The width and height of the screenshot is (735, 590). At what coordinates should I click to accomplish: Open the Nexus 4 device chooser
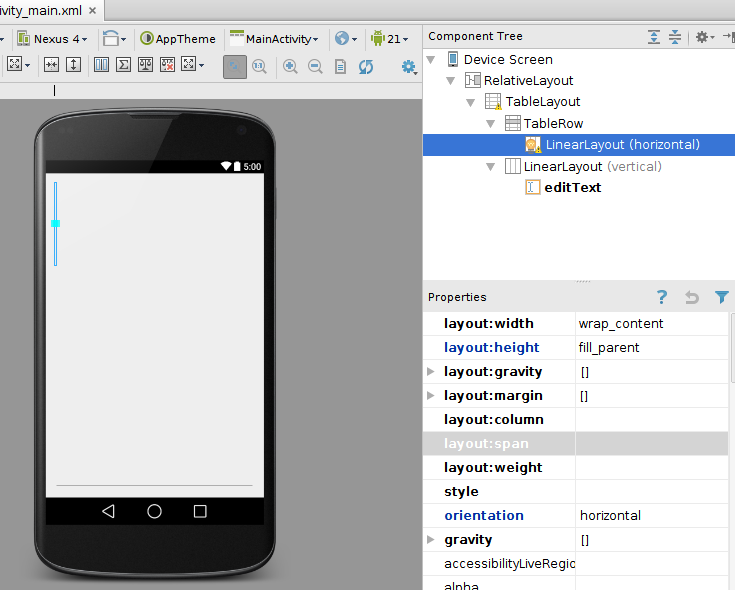pos(52,39)
